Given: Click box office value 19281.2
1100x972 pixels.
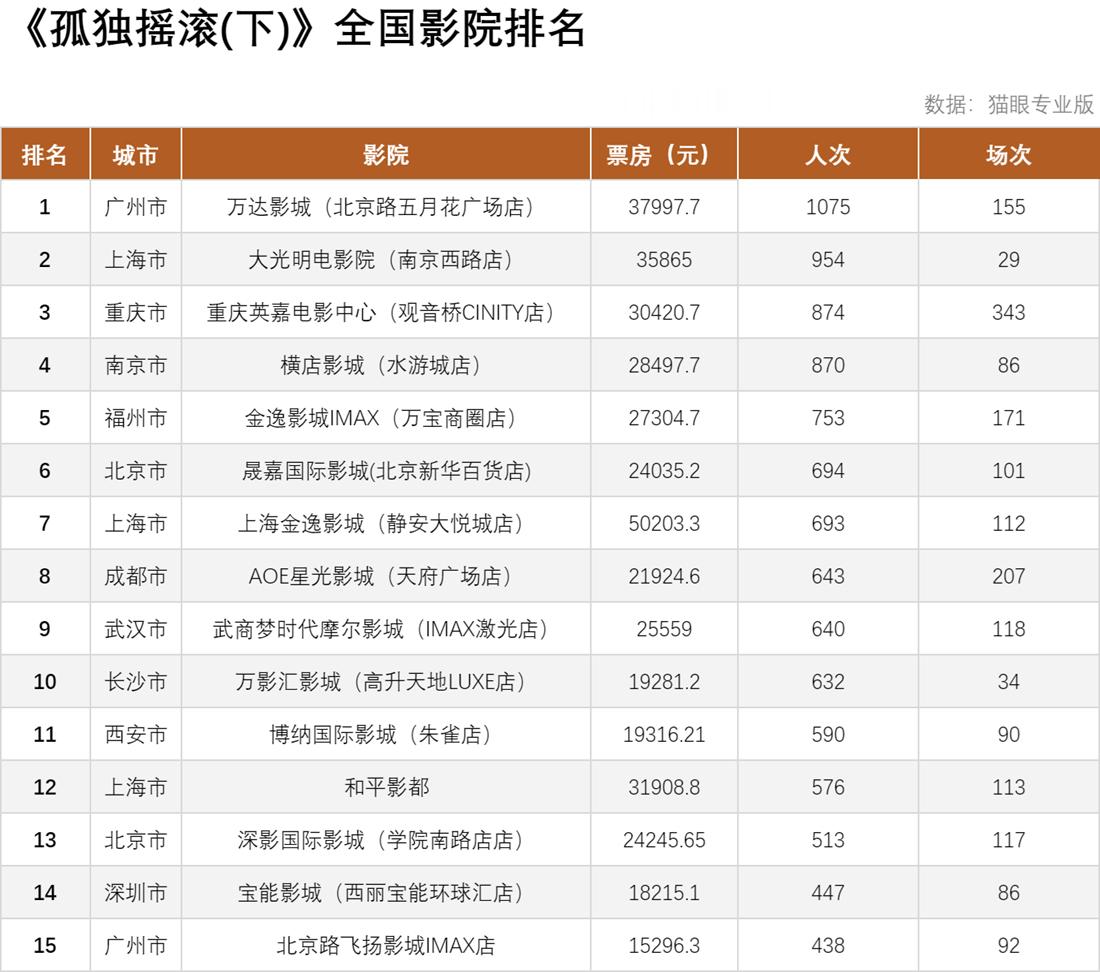Looking at the screenshot, I should click(x=664, y=682).
